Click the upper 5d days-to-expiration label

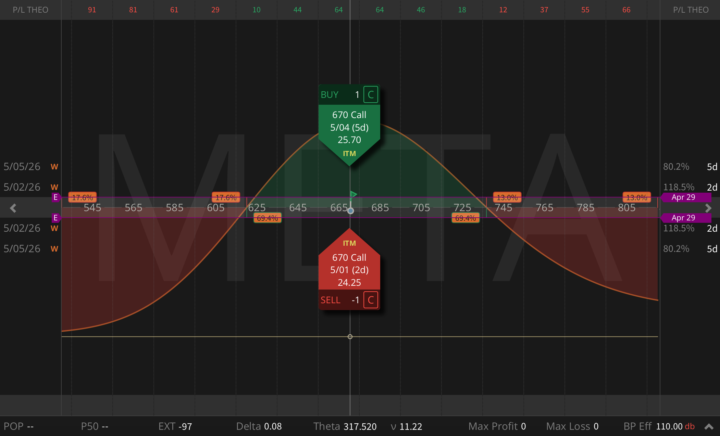712,167
